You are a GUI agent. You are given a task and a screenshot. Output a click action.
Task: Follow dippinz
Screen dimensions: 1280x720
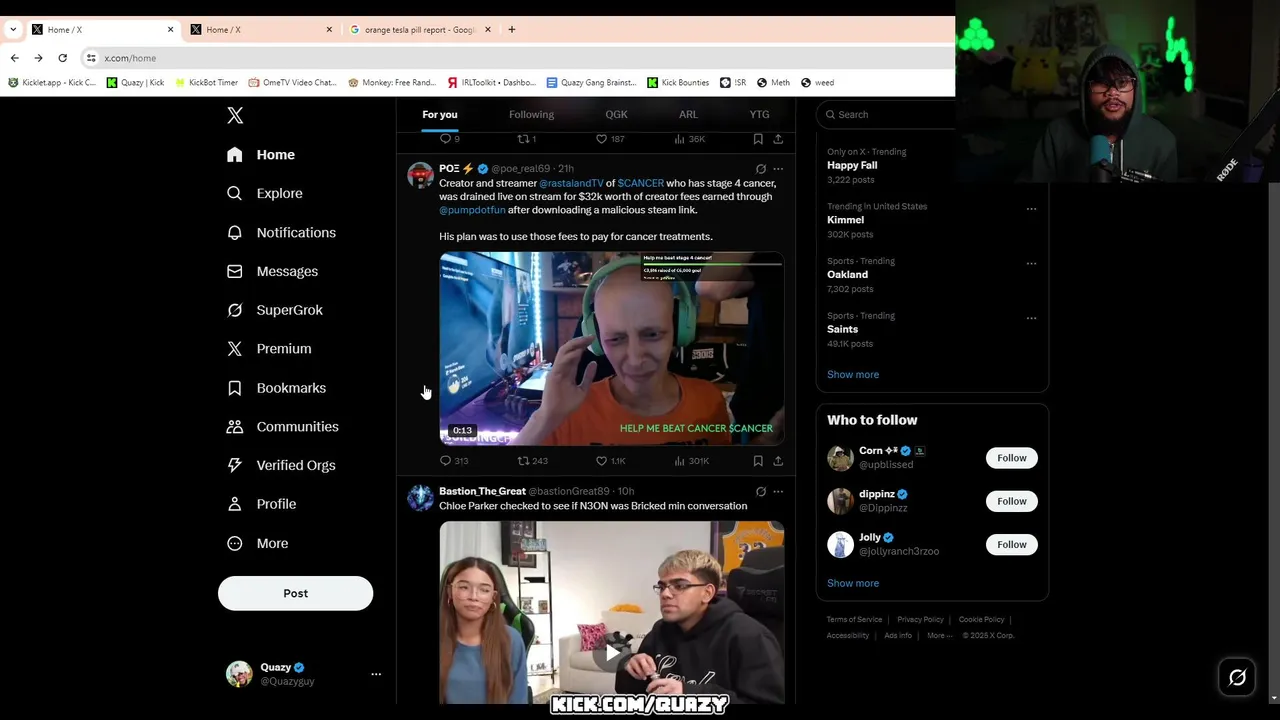coord(1011,501)
